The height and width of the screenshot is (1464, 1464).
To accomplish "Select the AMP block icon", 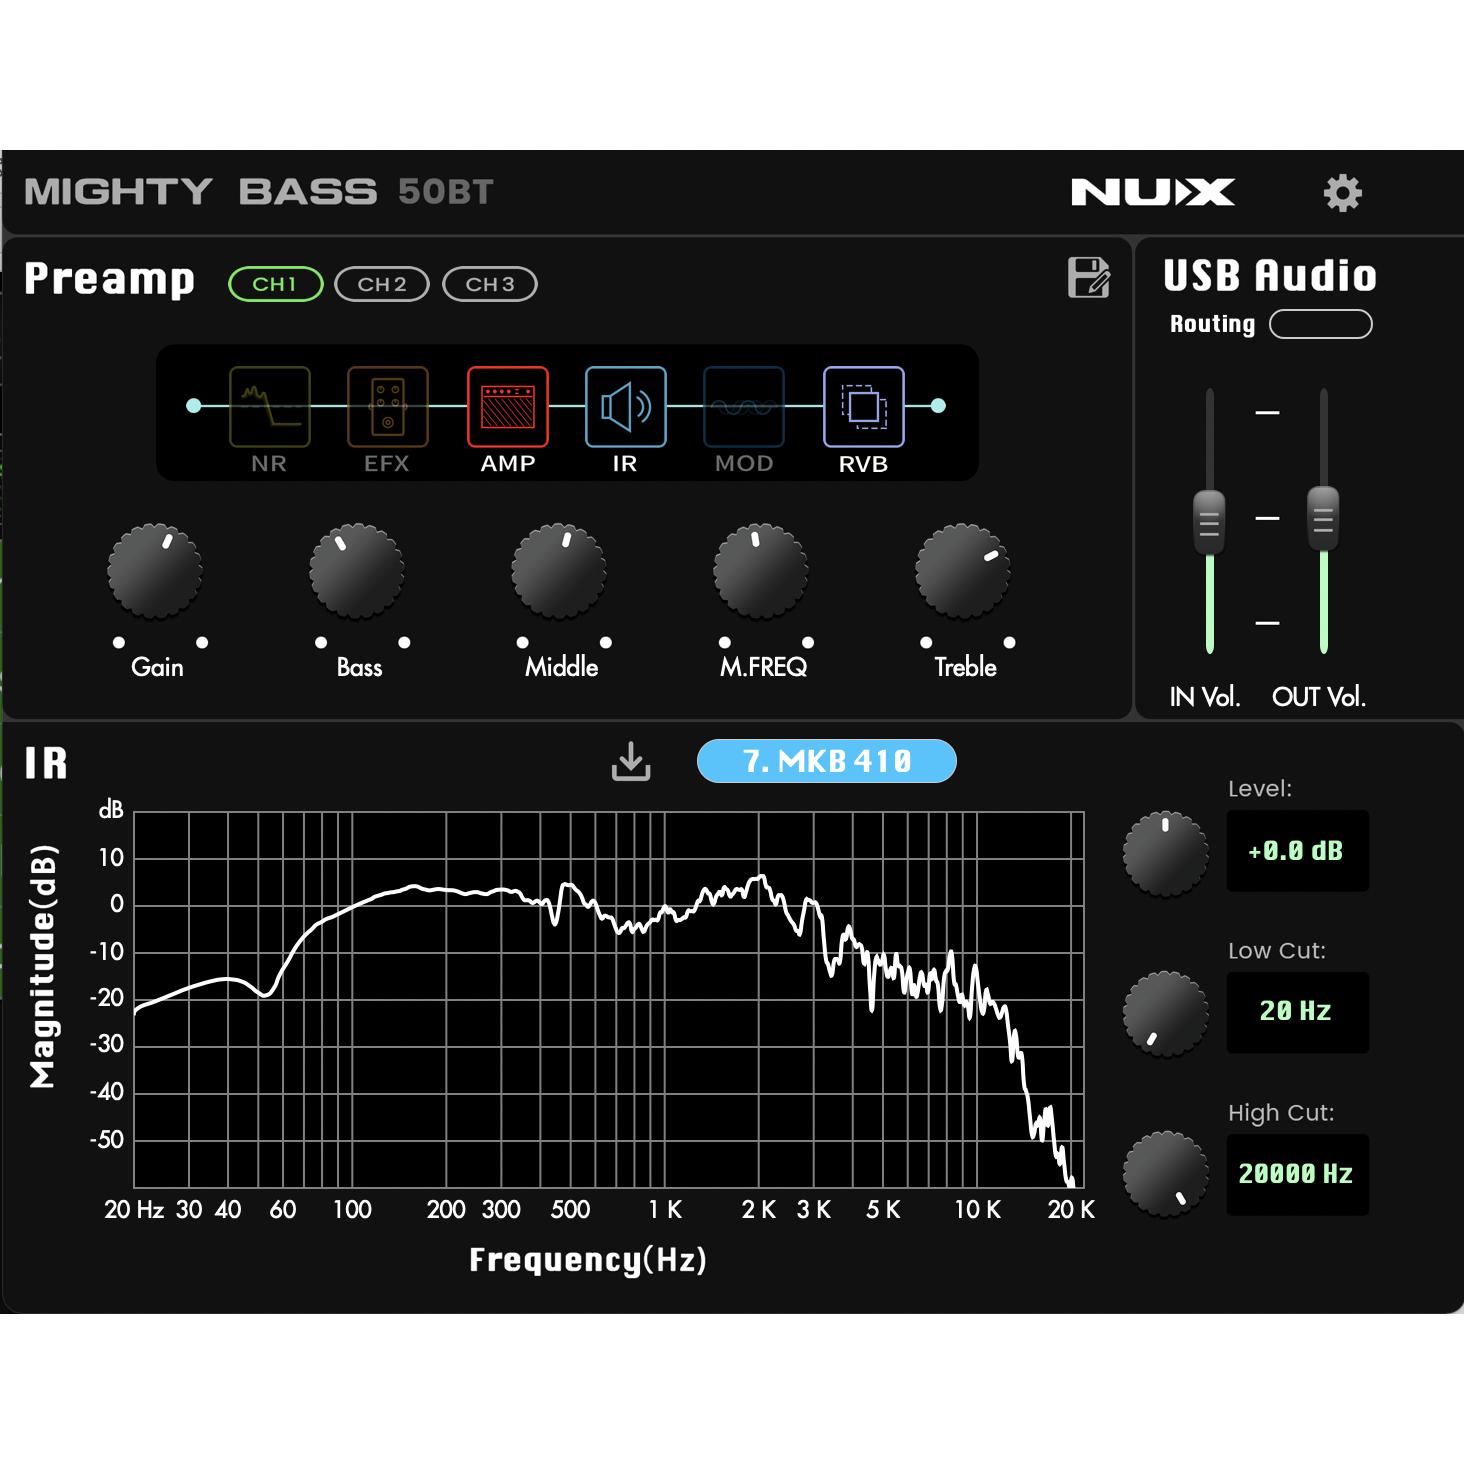I will (508, 406).
